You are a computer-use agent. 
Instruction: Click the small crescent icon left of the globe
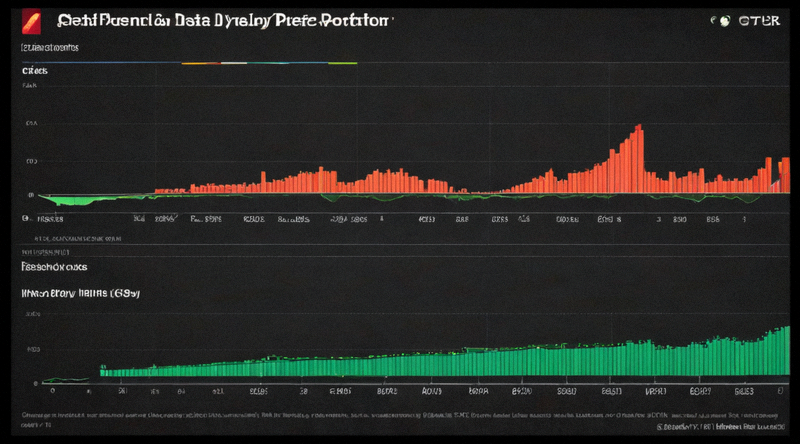click(713, 20)
